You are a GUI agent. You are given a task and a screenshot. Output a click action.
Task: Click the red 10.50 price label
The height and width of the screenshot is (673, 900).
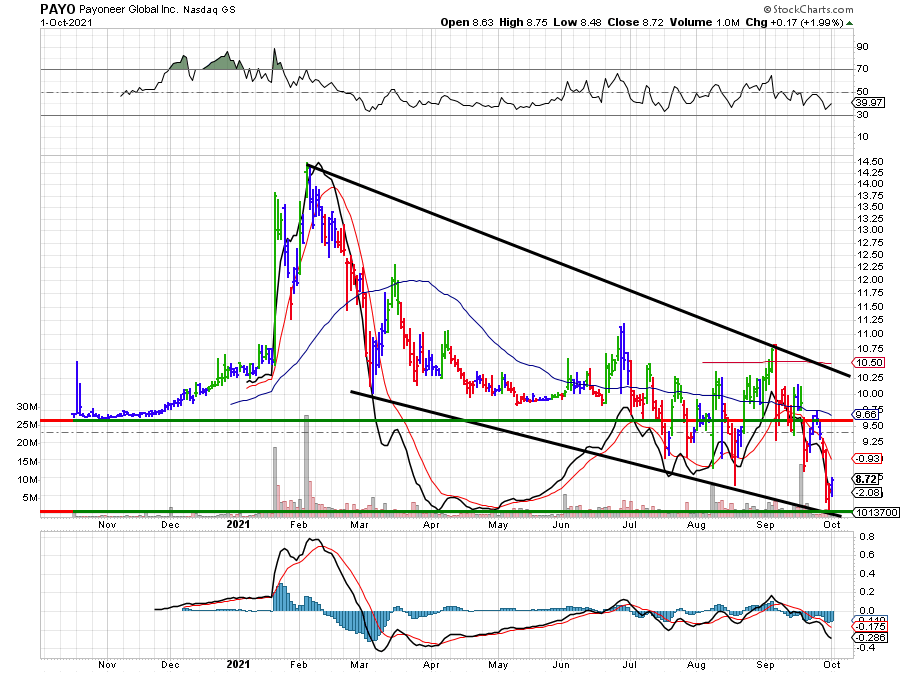tap(866, 362)
